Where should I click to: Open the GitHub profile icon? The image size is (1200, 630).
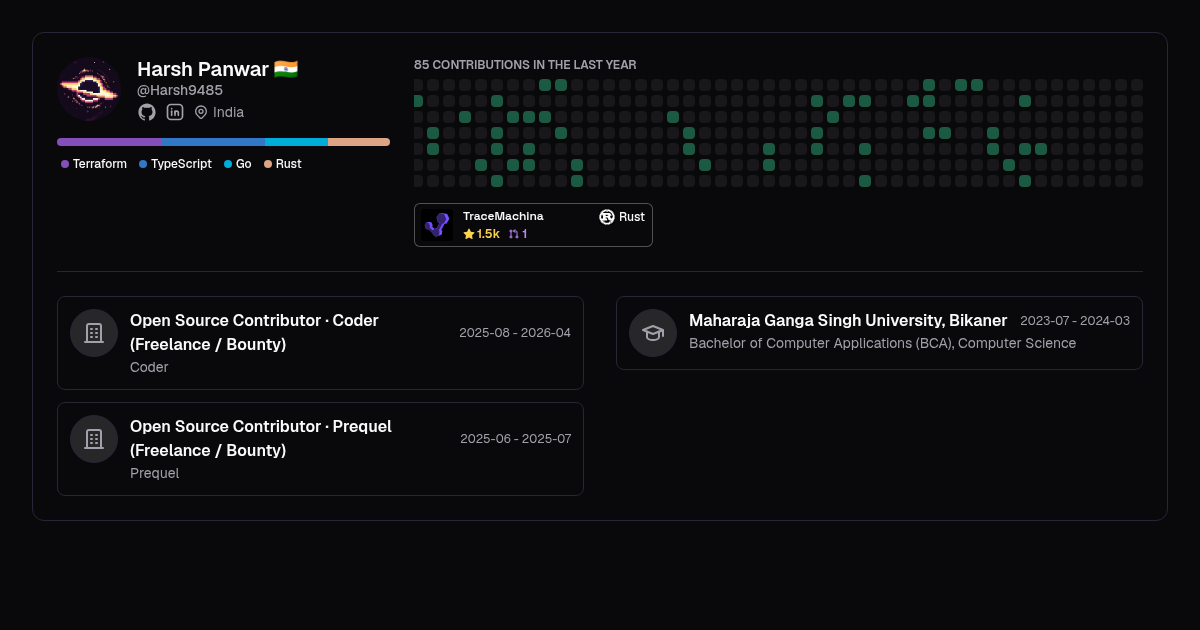tap(147, 112)
